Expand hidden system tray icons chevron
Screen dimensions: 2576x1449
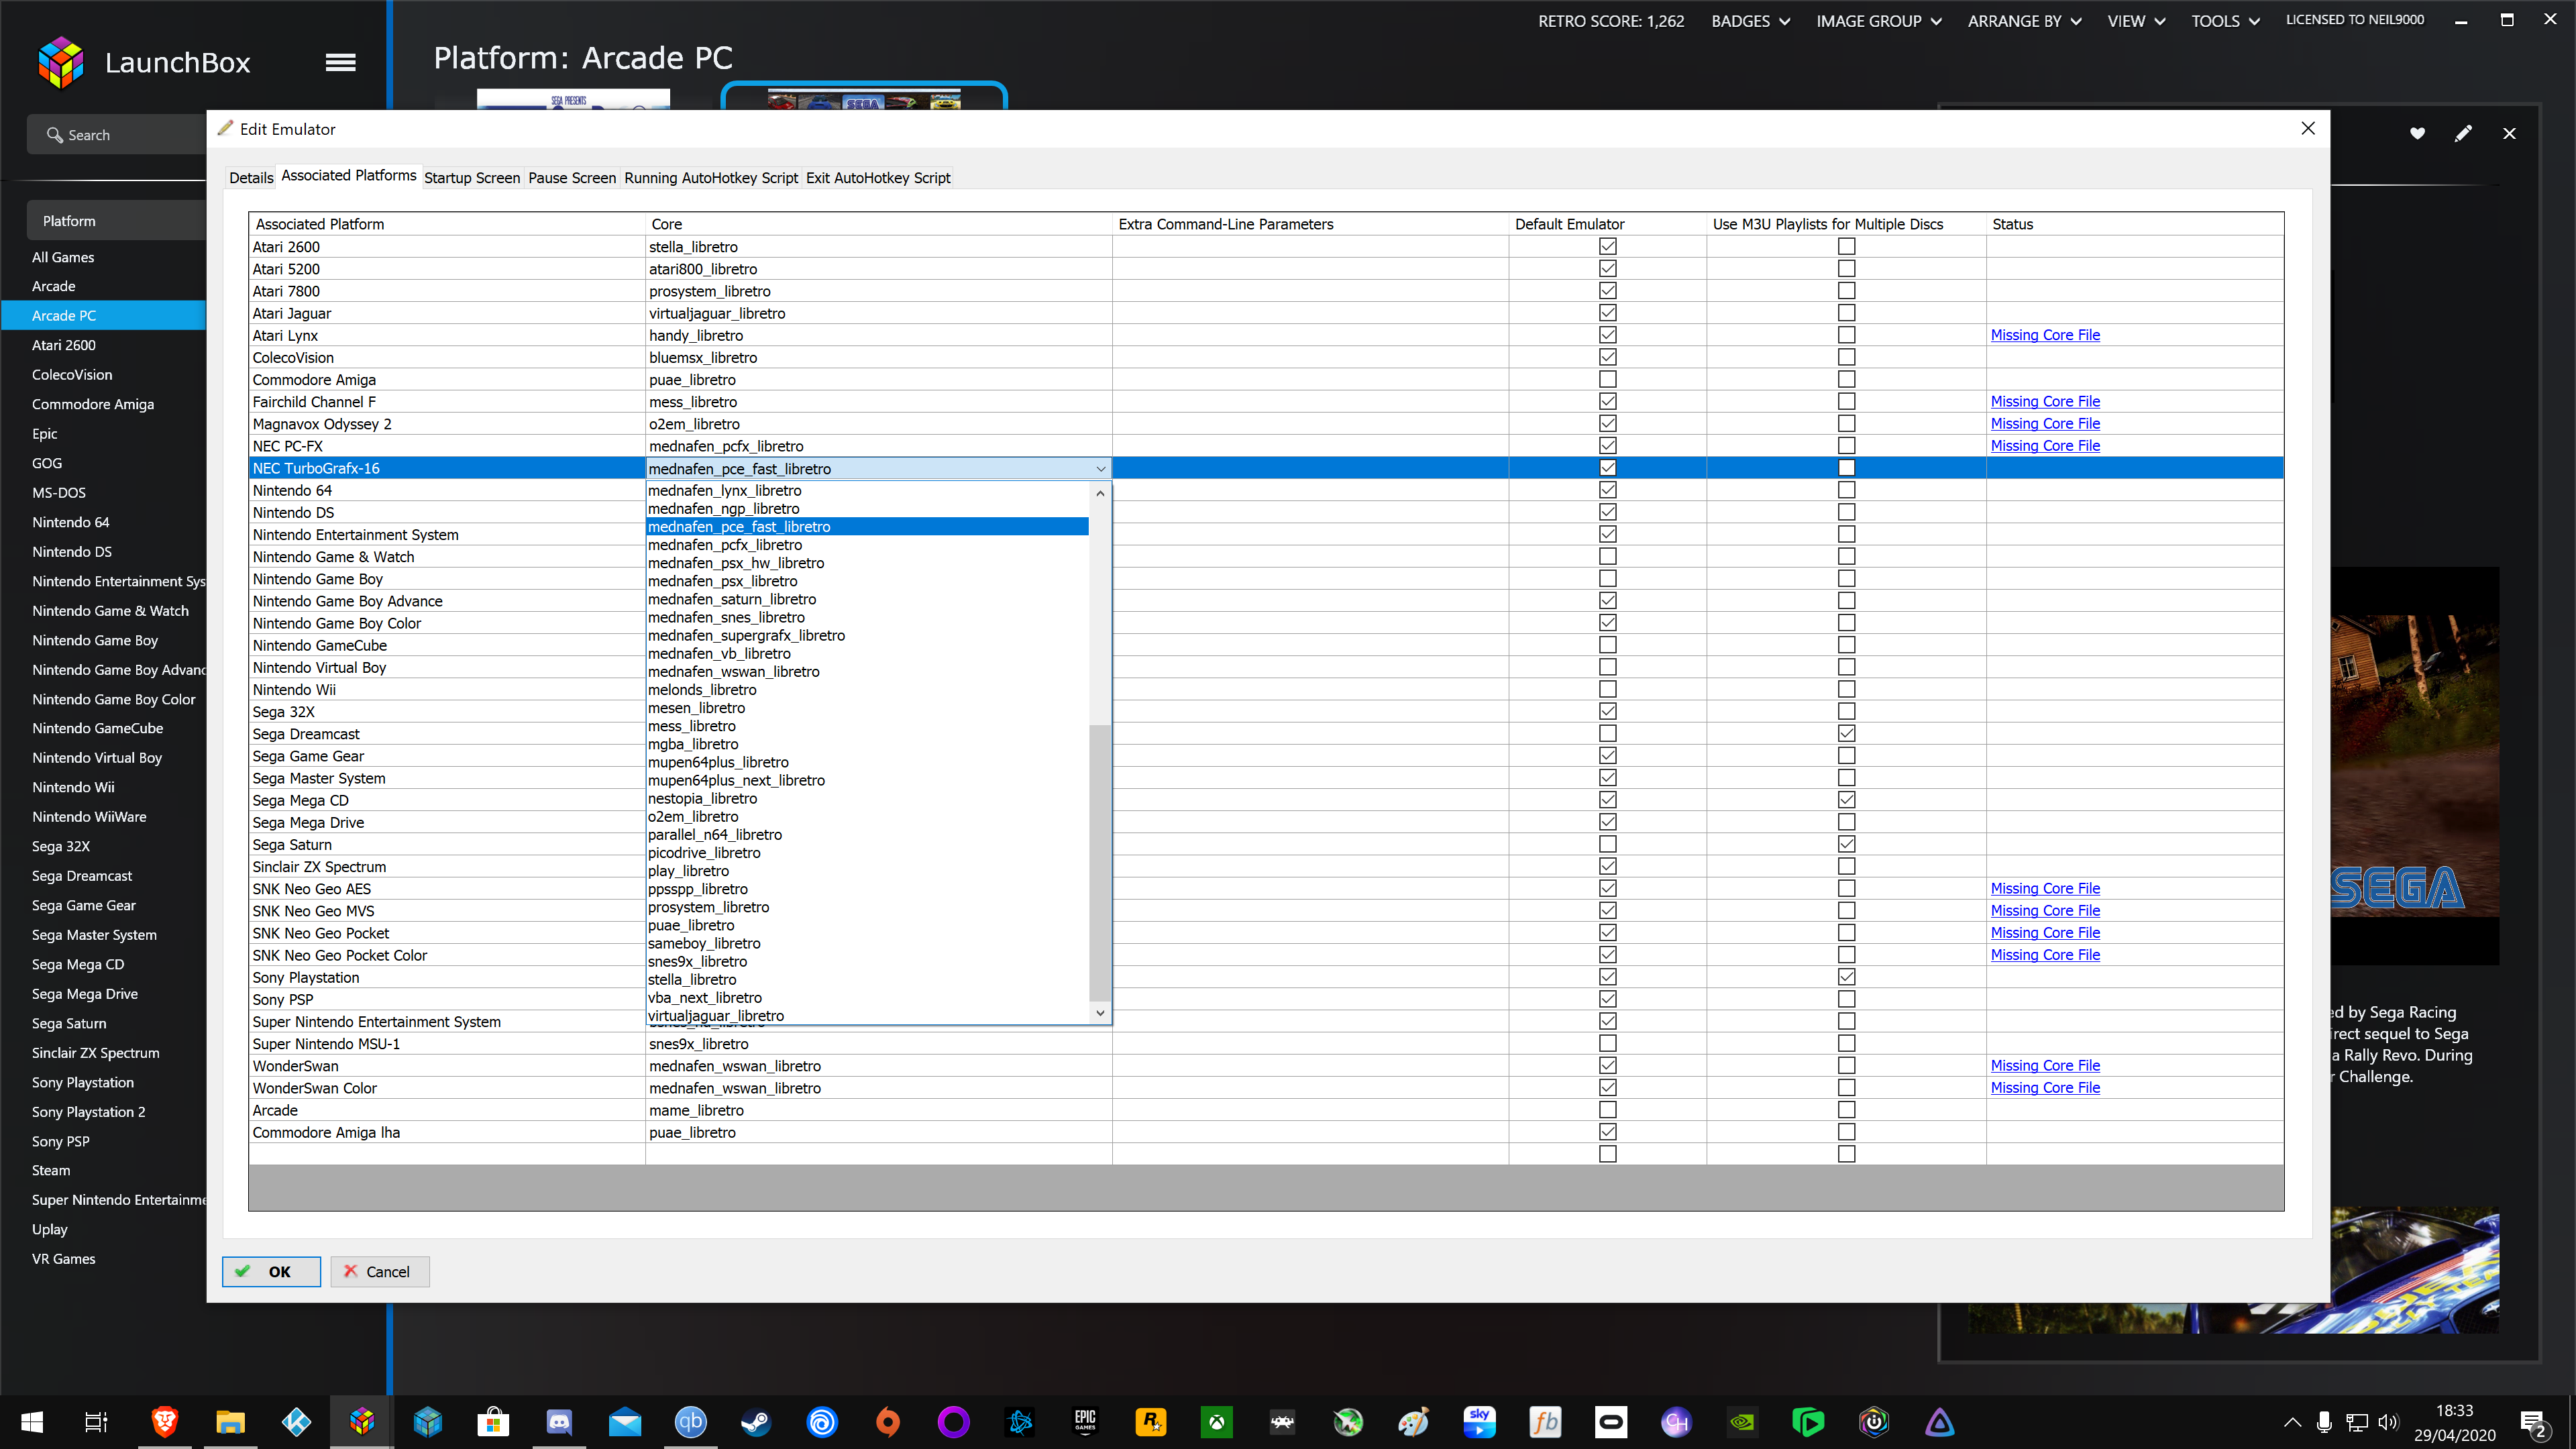click(2292, 1422)
